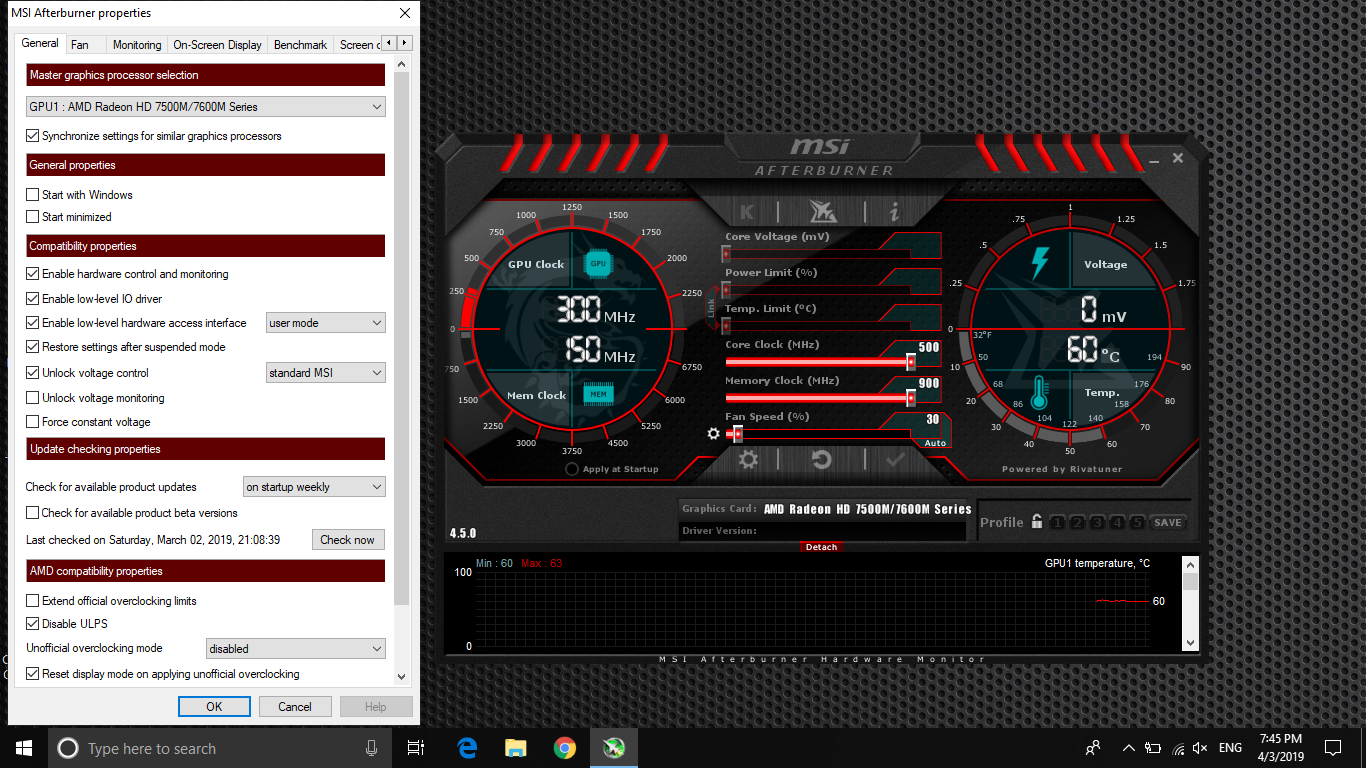Select profile slot 4
Image resolution: width=1366 pixels, height=768 pixels.
[x=1118, y=522]
